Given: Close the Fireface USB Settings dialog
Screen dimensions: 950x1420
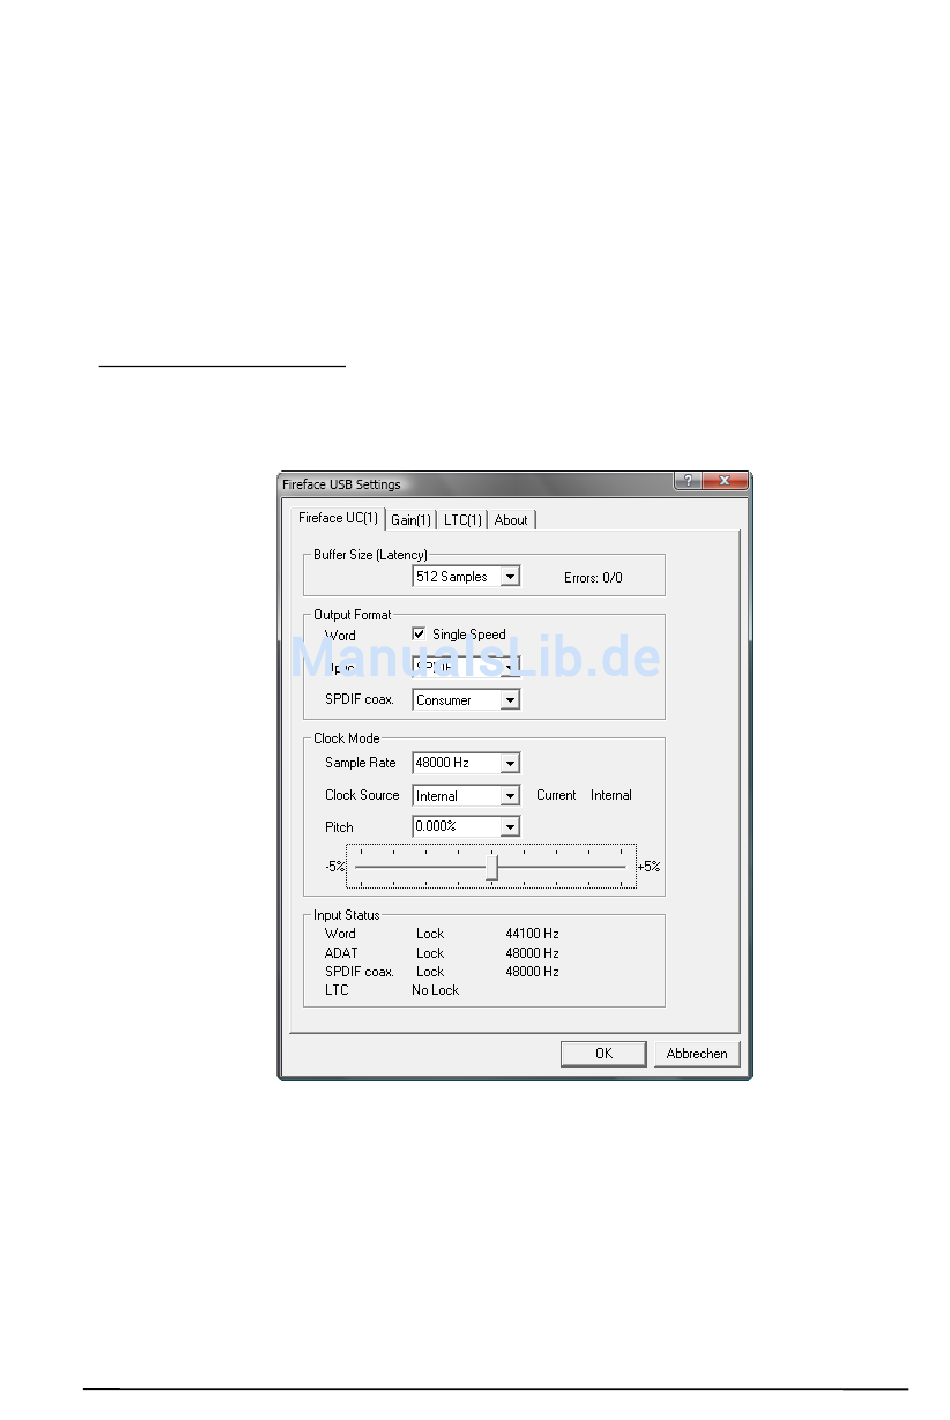Looking at the screenshot, I should (x=725, y=481).
